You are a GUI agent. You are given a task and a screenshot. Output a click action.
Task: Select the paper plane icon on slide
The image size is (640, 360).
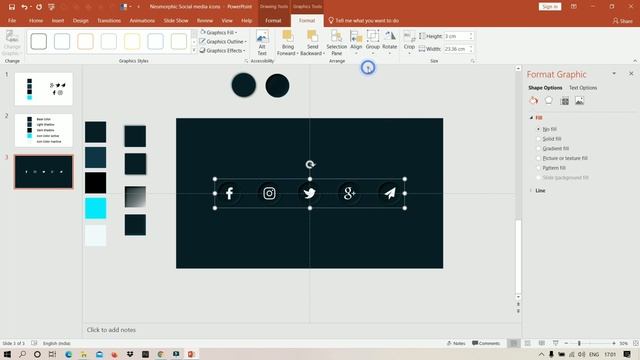tap(390, 193)
